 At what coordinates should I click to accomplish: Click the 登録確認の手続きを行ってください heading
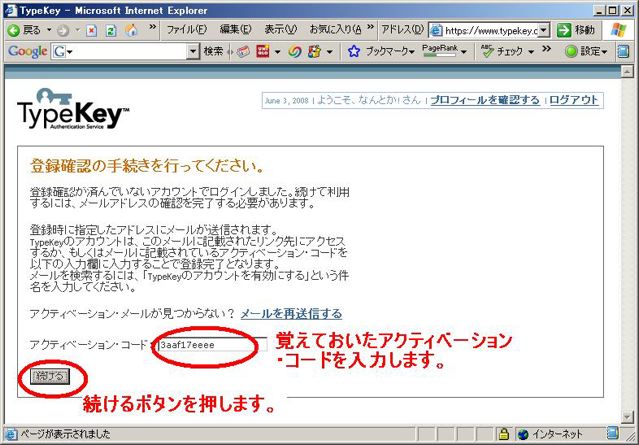point(148,166)
